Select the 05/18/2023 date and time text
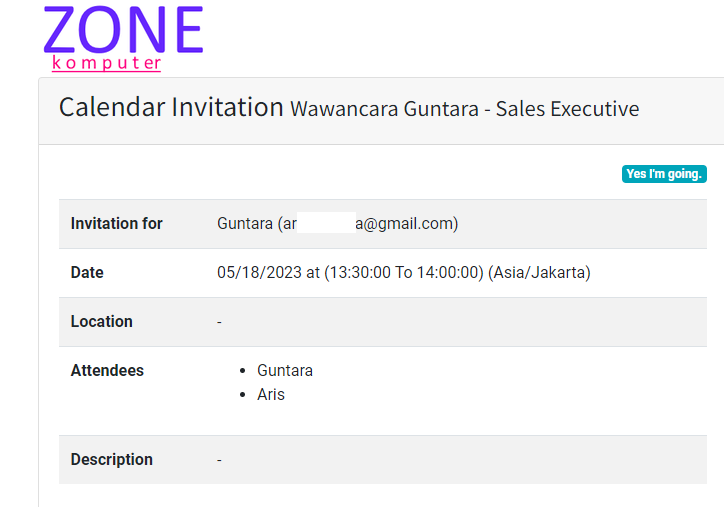Viewport: 724px width, 507px height. pyautogui.click(x=350, y=272)
